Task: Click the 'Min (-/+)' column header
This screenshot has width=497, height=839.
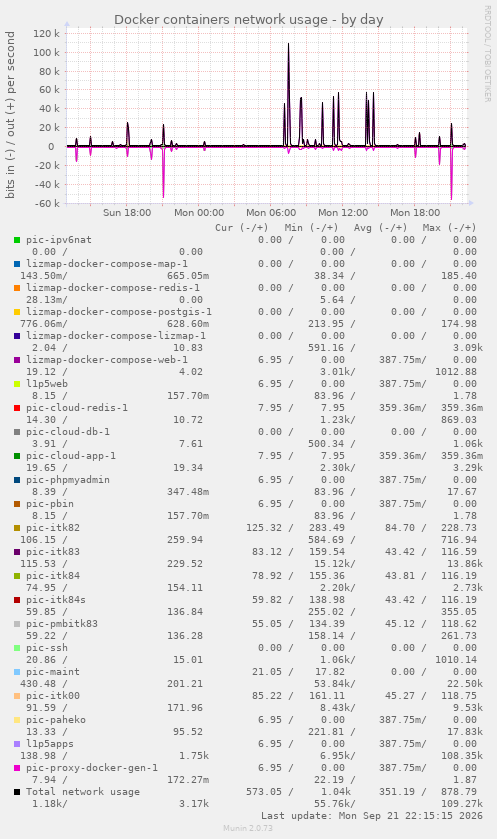Action: [311, 228]
